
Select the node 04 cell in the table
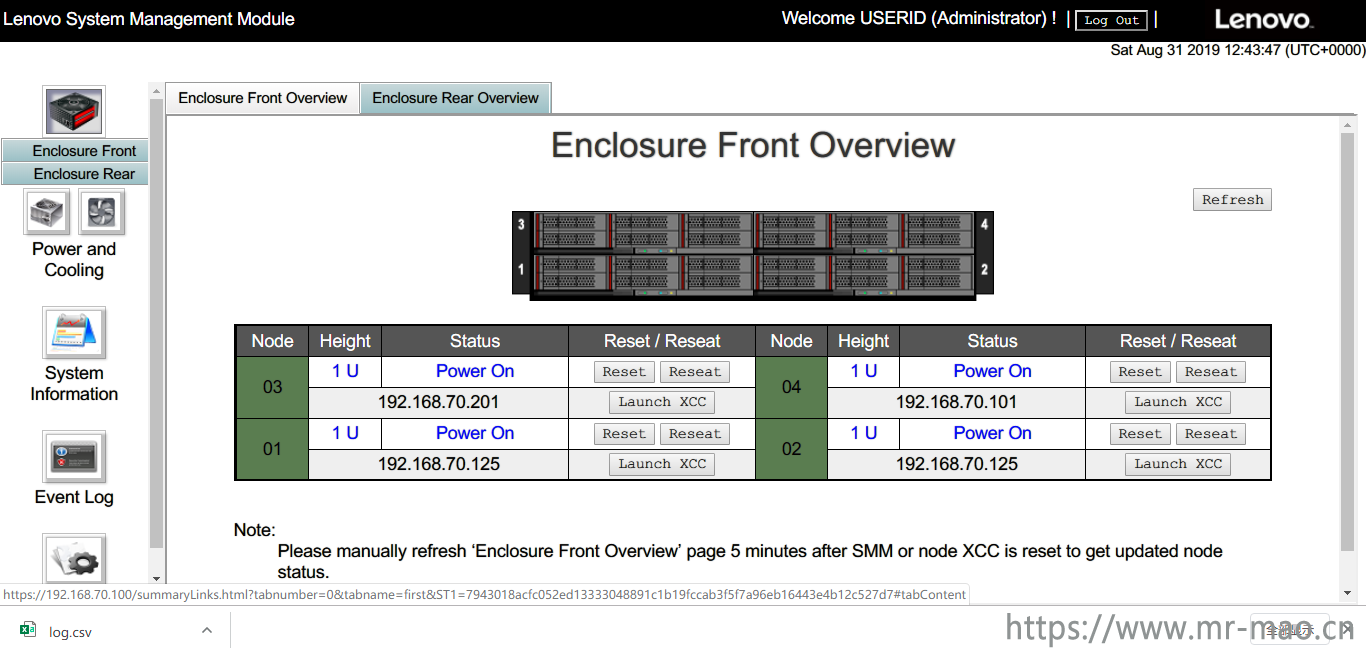point(791,387)
